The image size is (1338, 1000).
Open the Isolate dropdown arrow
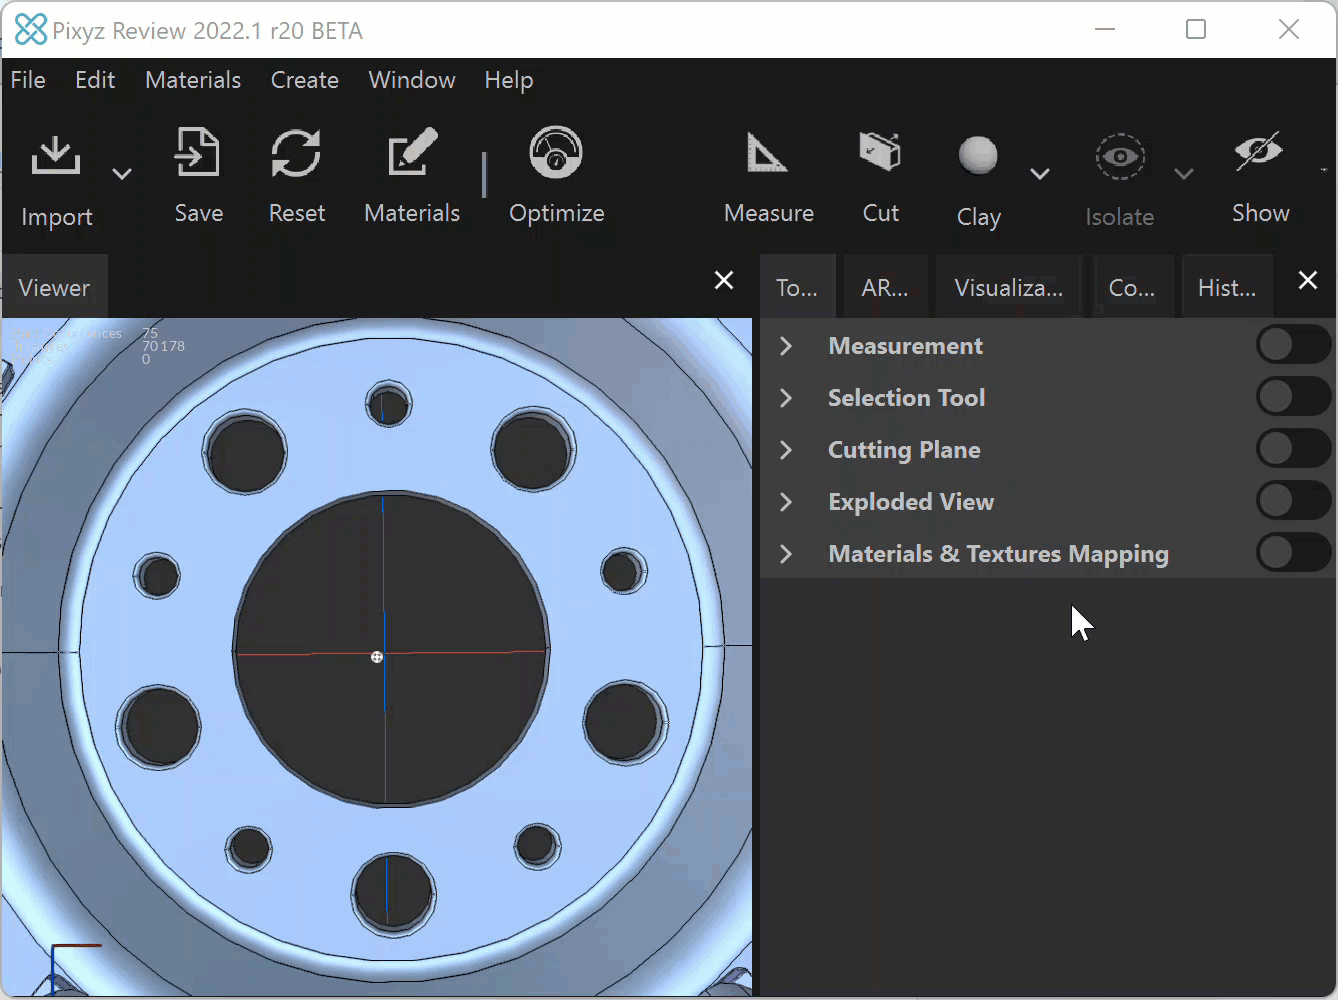1184,174
